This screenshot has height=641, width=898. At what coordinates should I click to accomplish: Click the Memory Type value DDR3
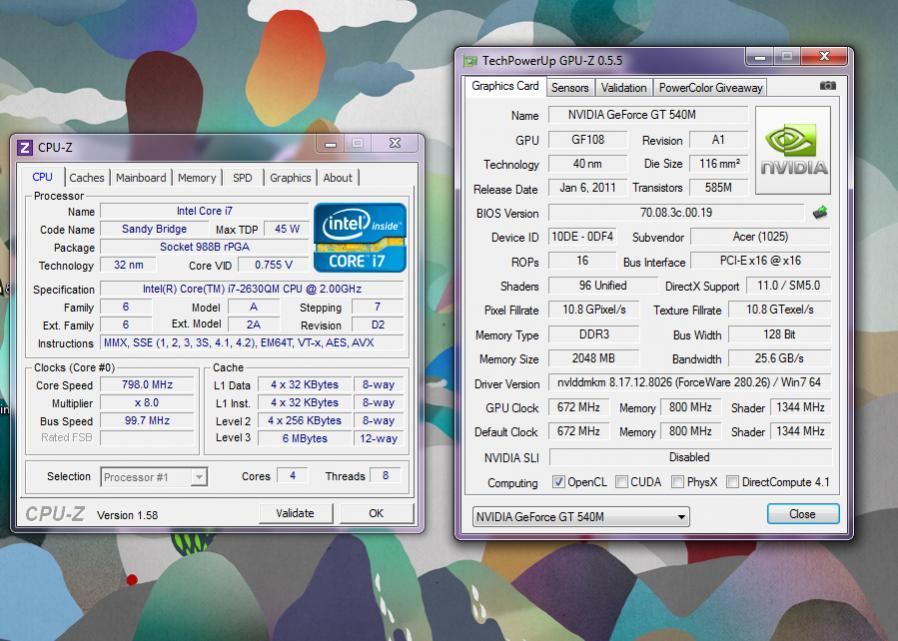(x=593, y=334)
